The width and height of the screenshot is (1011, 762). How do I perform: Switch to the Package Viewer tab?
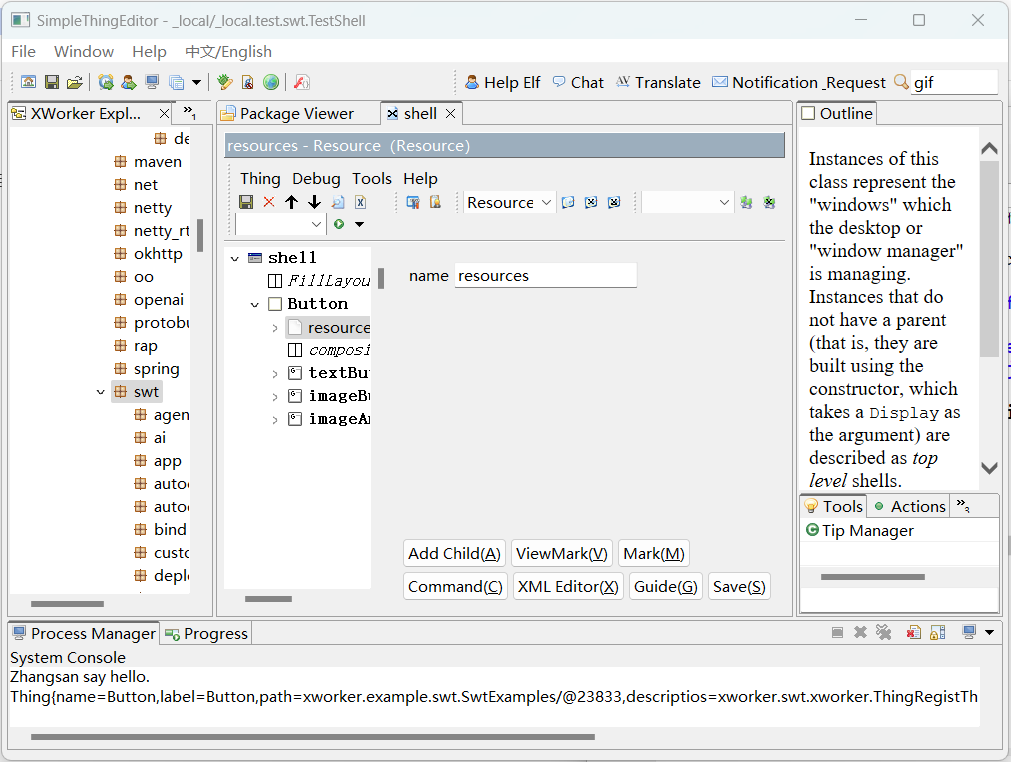tap(297, 113)
